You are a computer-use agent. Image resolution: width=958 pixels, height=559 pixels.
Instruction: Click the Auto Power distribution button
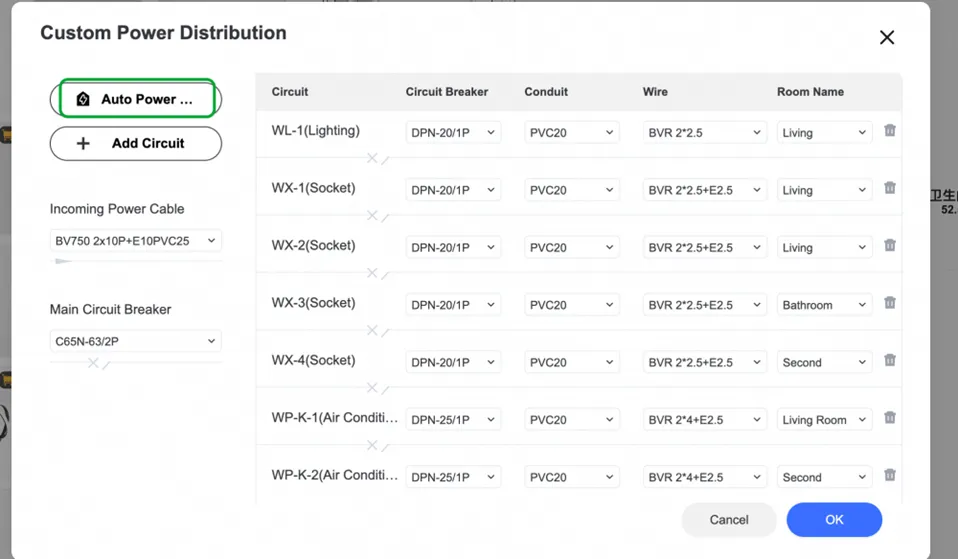click(136, 99)
